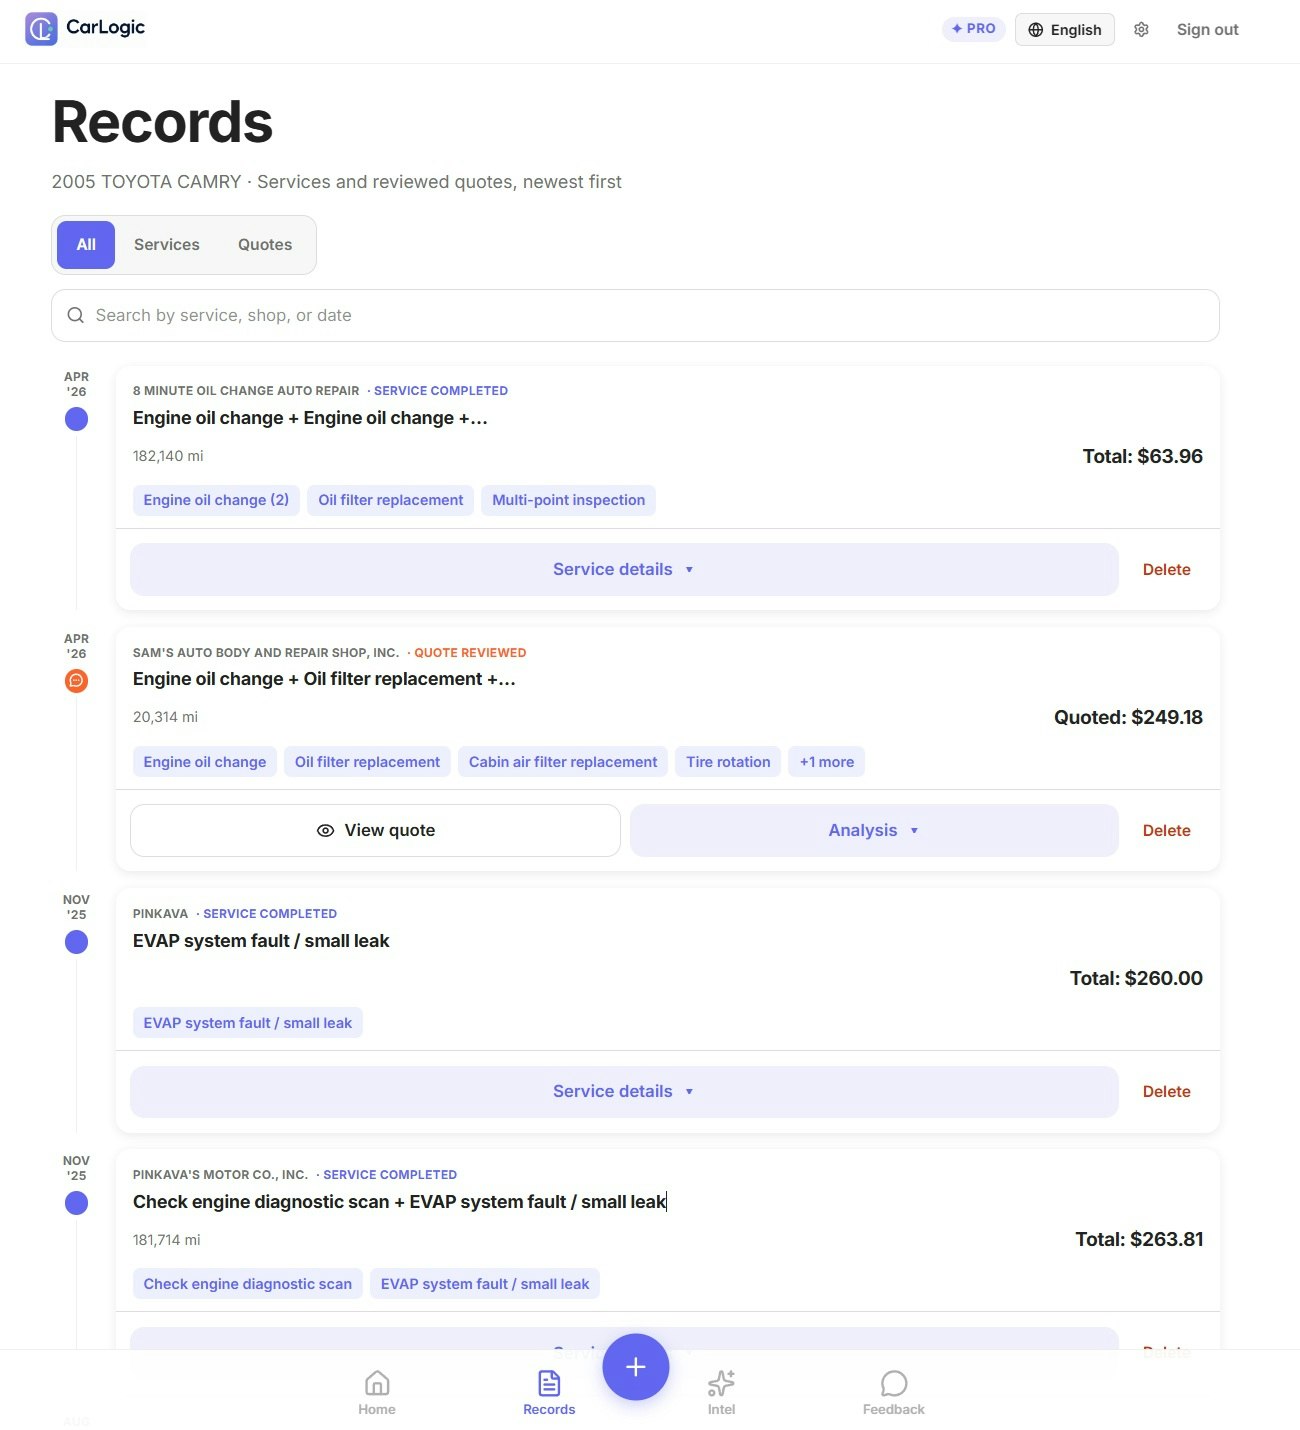Switch to the Services filter tab

click(167, 245)
